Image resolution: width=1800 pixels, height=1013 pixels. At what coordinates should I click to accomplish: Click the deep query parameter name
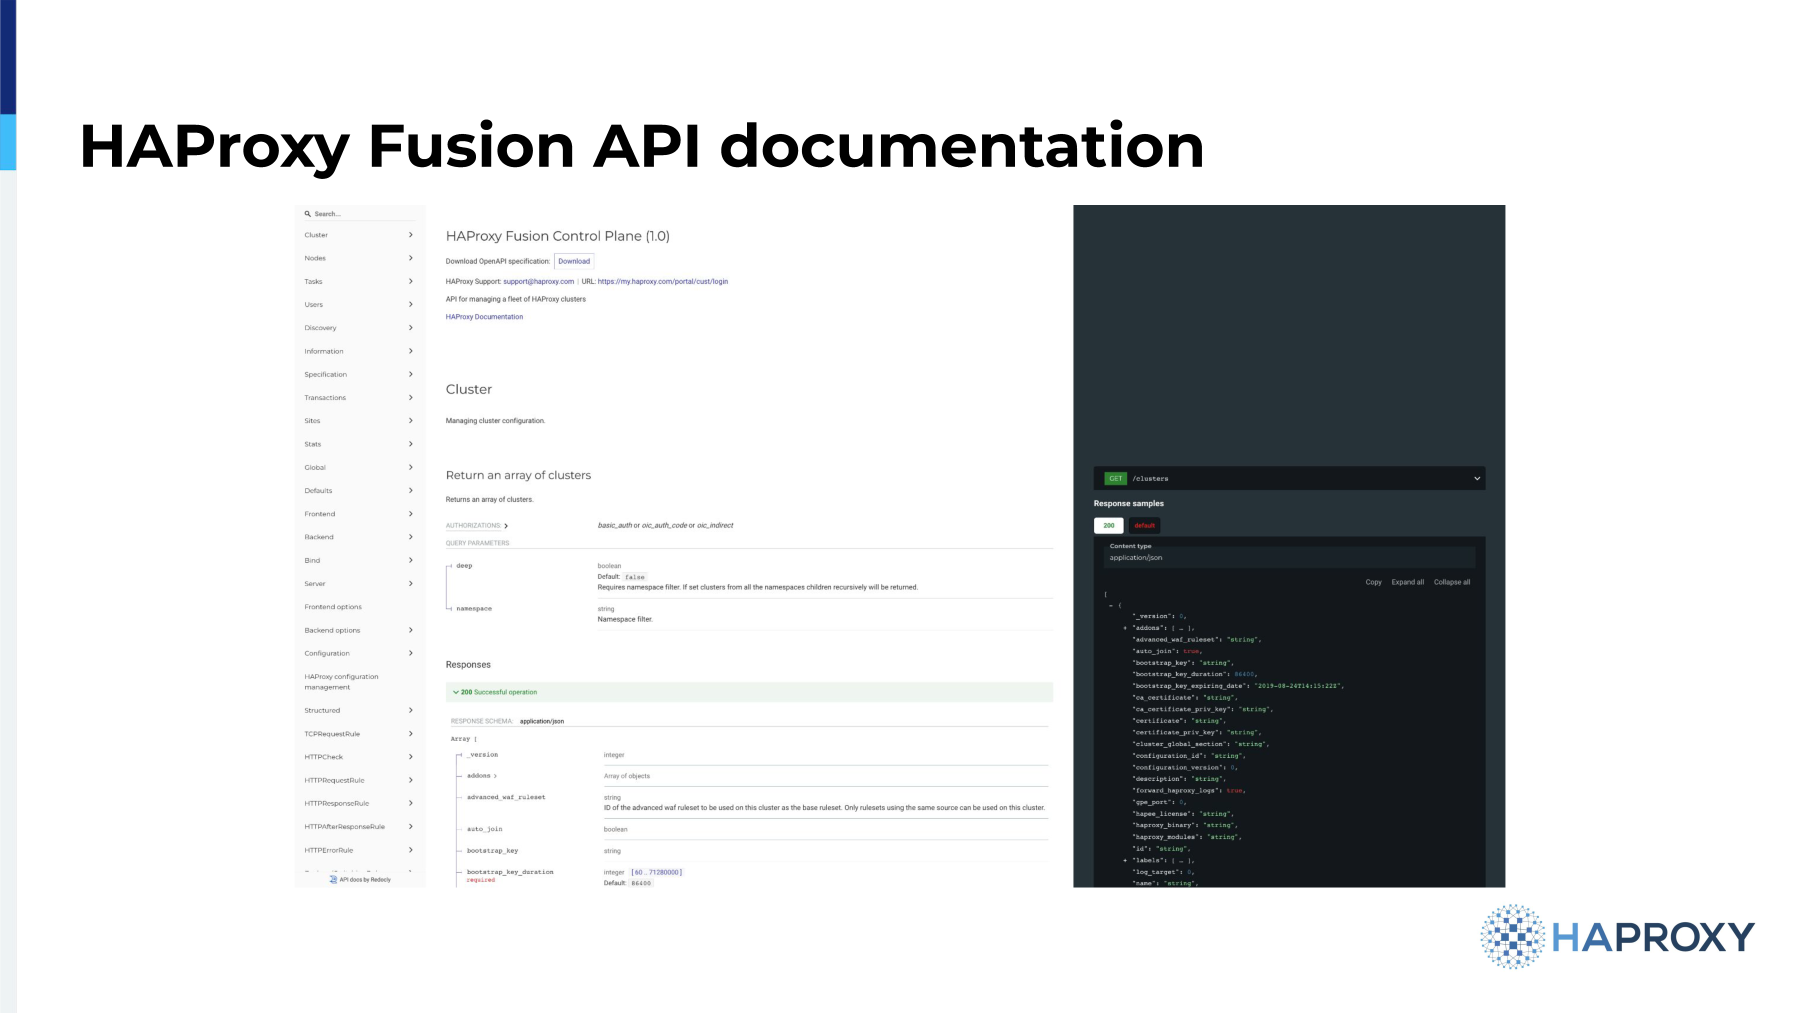tap(464, 566)
